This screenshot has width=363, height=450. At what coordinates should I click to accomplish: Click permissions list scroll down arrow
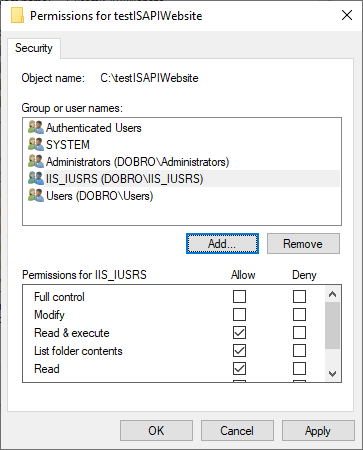click(332, 374)
